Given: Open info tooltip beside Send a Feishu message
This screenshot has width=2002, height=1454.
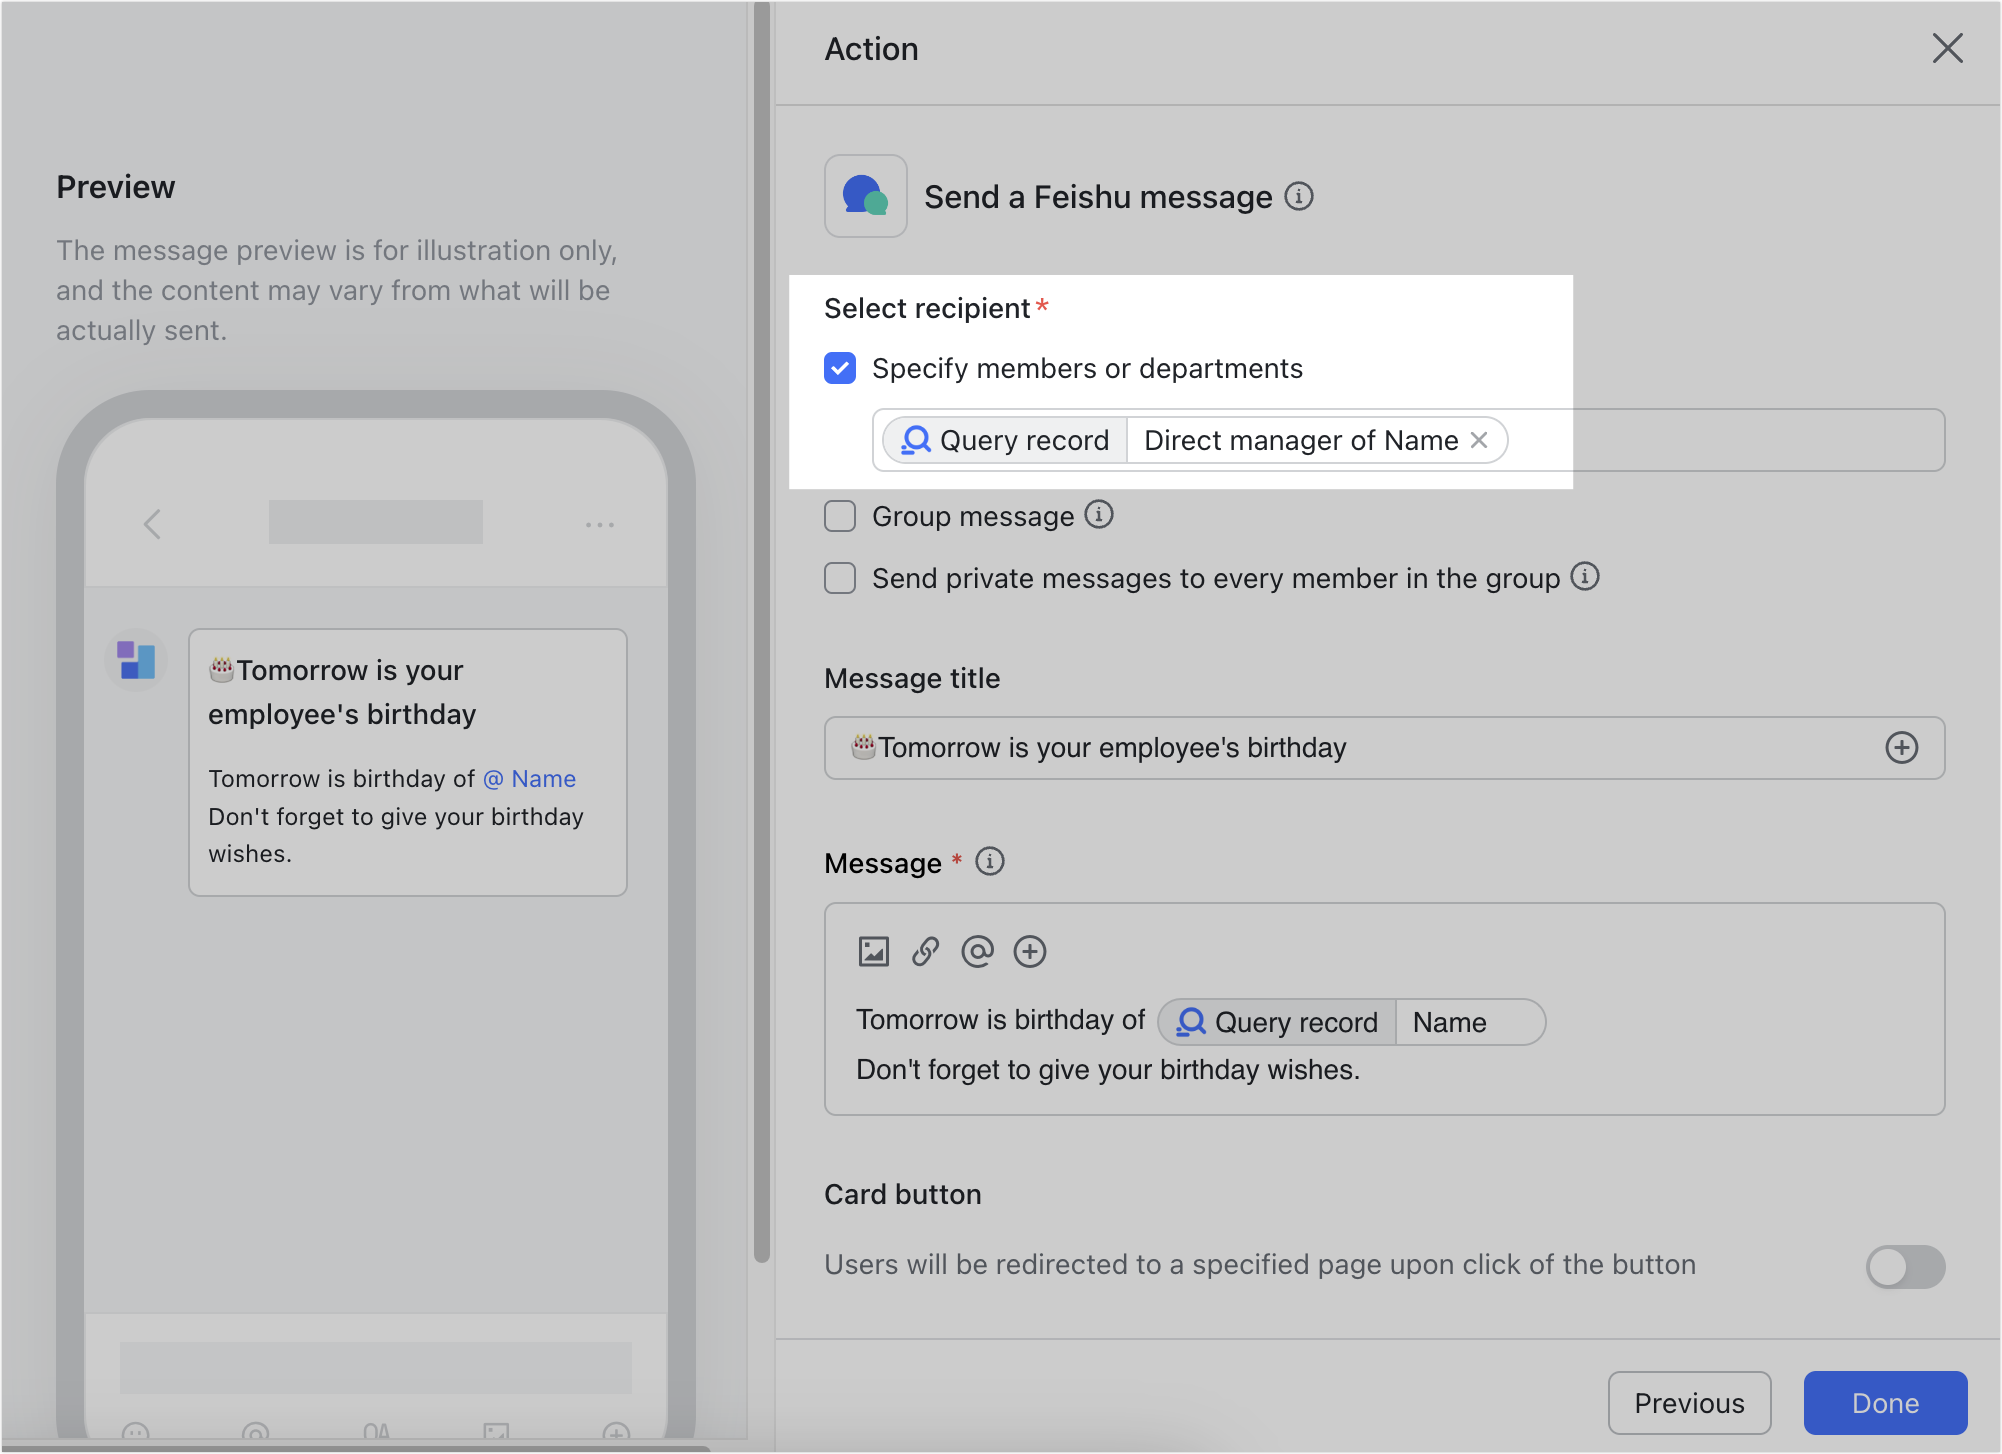Looking at the screenshot, I should pyautogui.click(x=1298, y=196).
